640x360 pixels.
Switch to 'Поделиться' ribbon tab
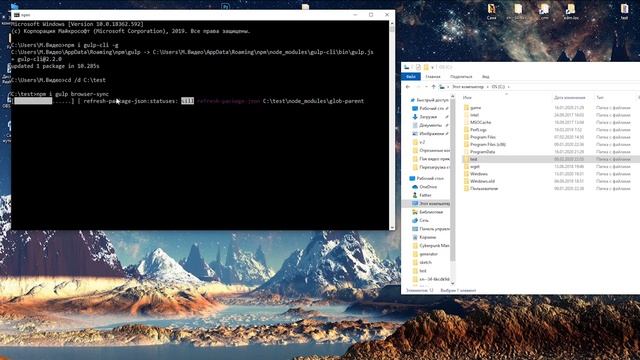point(461,77)
